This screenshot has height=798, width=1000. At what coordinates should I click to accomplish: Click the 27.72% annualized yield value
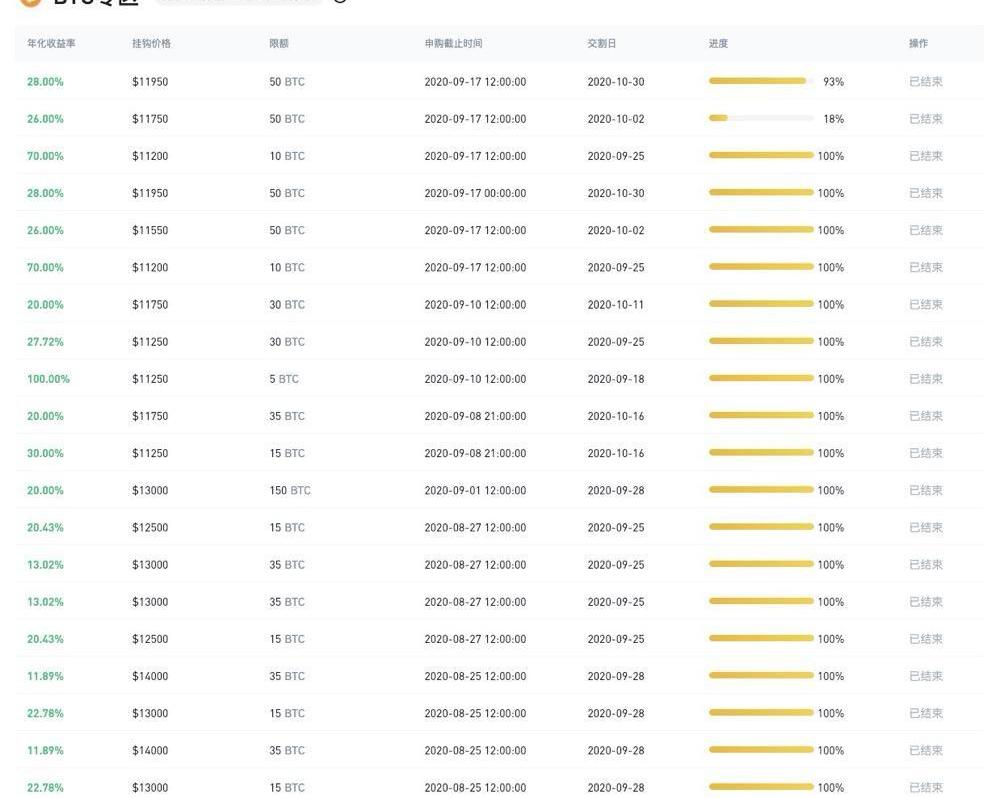[x=45, y=342]
